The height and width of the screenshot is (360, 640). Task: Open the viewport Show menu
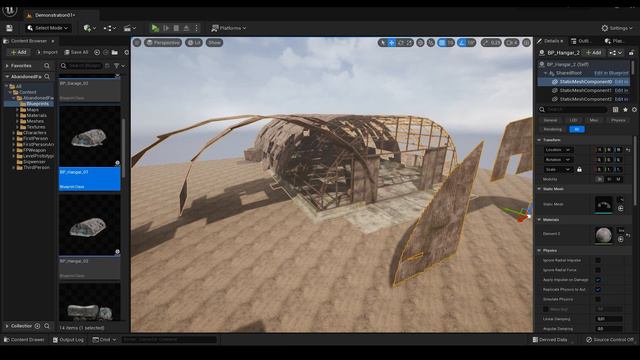tap(214, 42)
